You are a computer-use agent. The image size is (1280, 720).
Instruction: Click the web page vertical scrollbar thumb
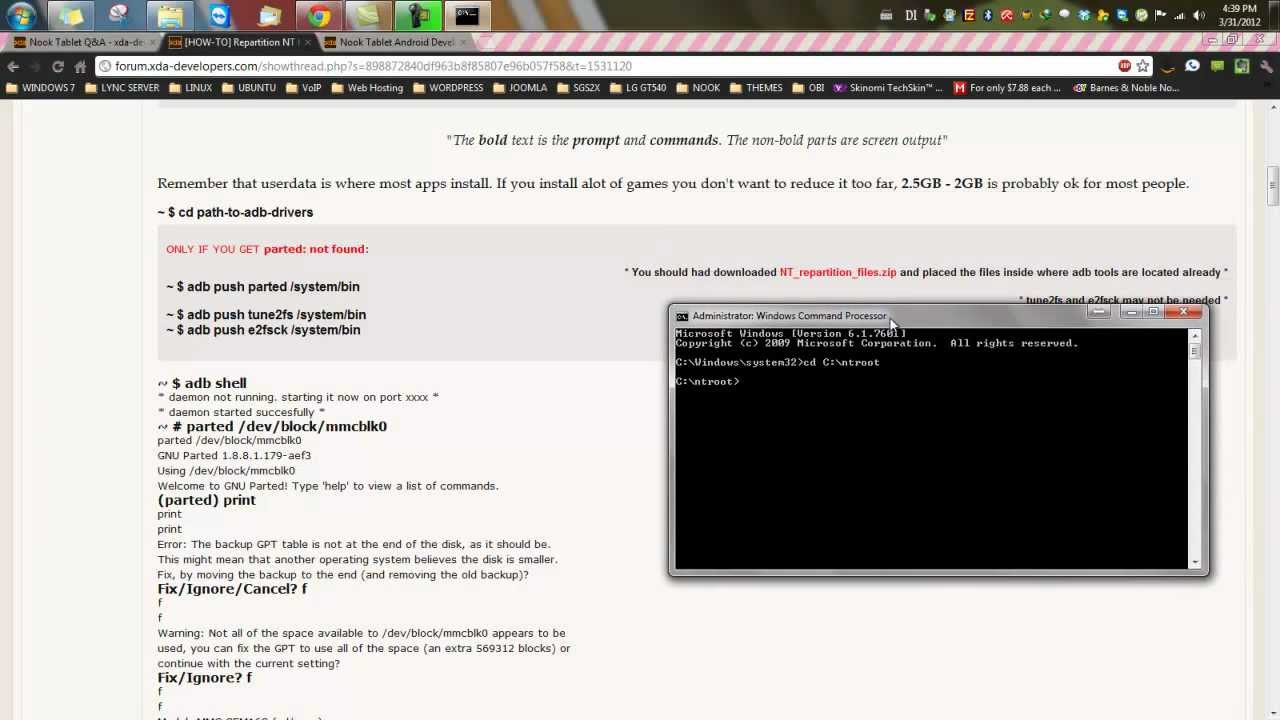click(1273, 184)
